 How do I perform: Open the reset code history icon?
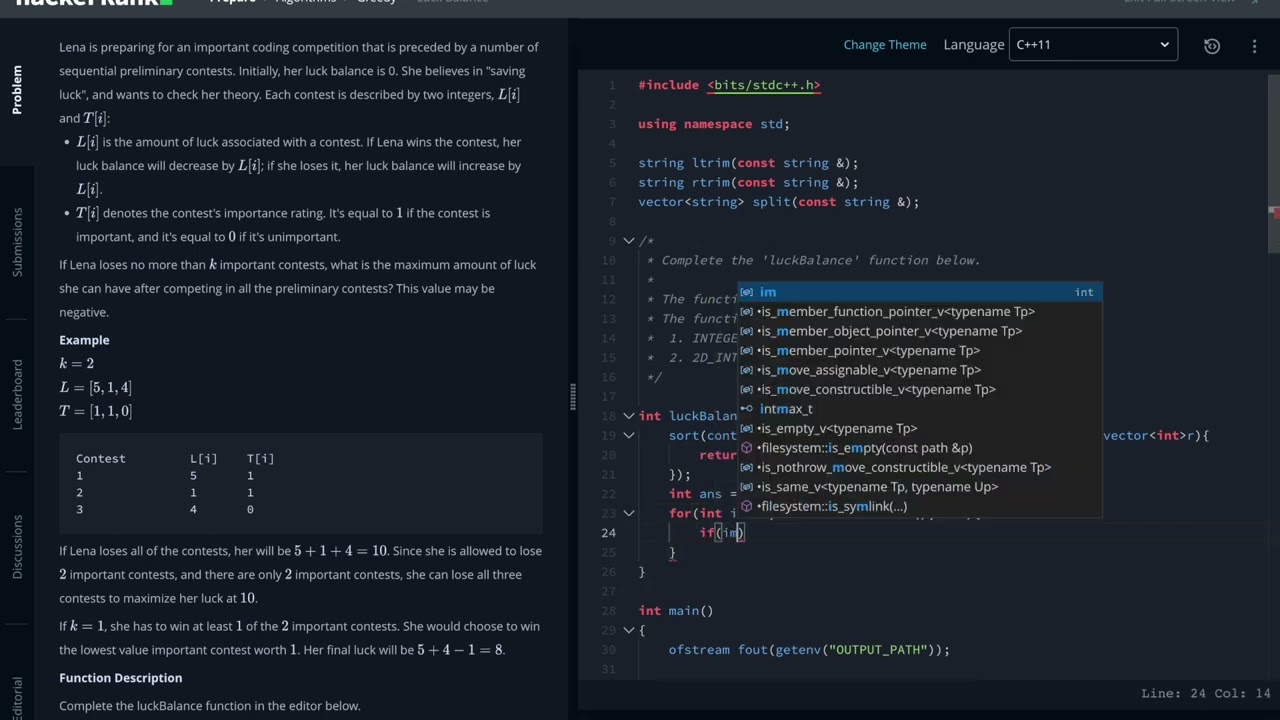1211,45
